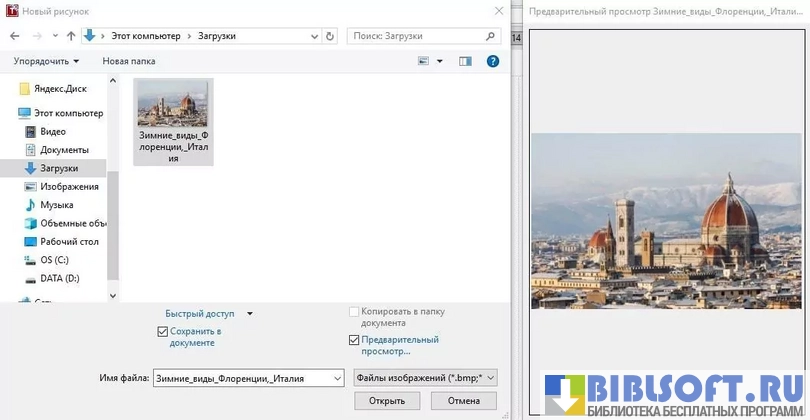Click the Up folder arrow icon
The image size is (810, 420).
(x=70, y=36)
